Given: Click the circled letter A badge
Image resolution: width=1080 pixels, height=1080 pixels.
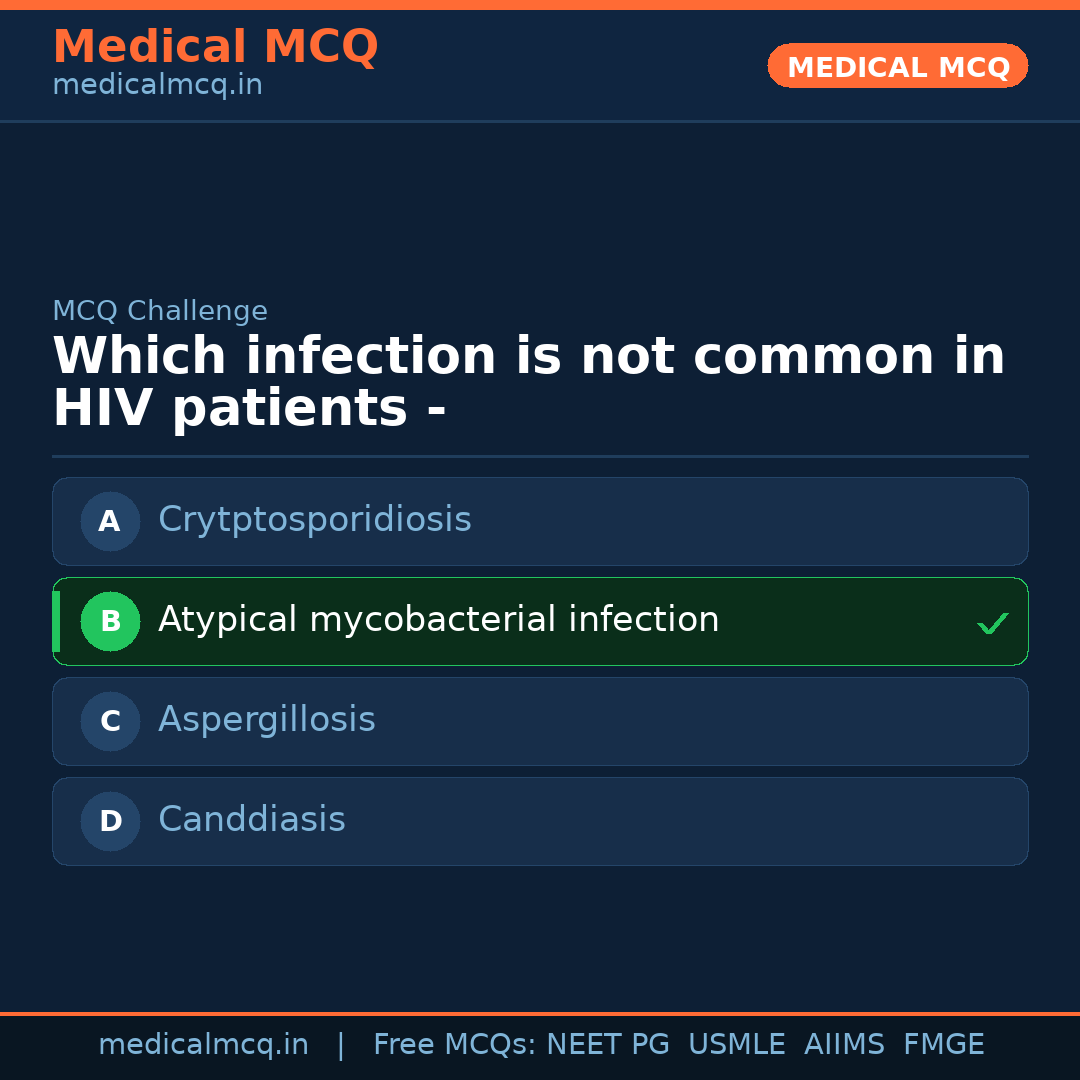Looking at the screenshot, I should point(110,521).
